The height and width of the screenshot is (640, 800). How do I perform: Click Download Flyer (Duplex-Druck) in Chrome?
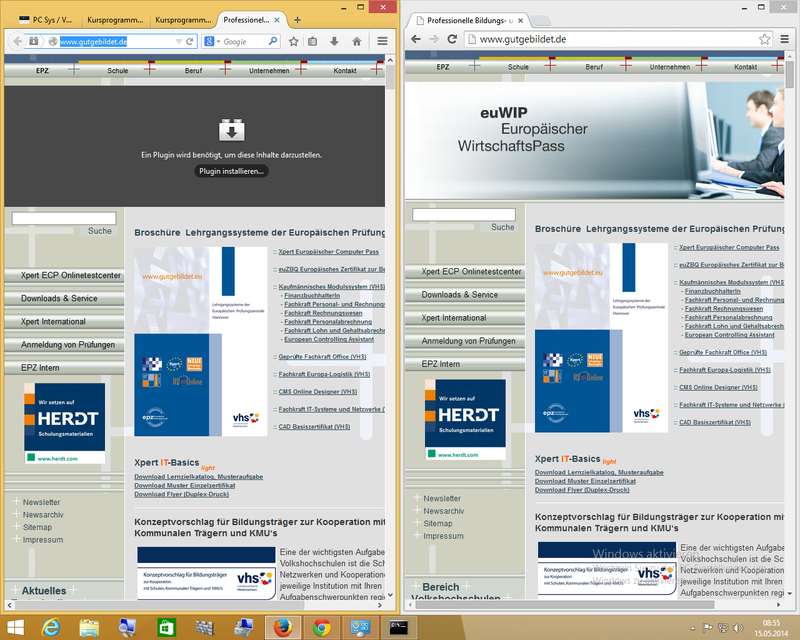tap(582, 490)
